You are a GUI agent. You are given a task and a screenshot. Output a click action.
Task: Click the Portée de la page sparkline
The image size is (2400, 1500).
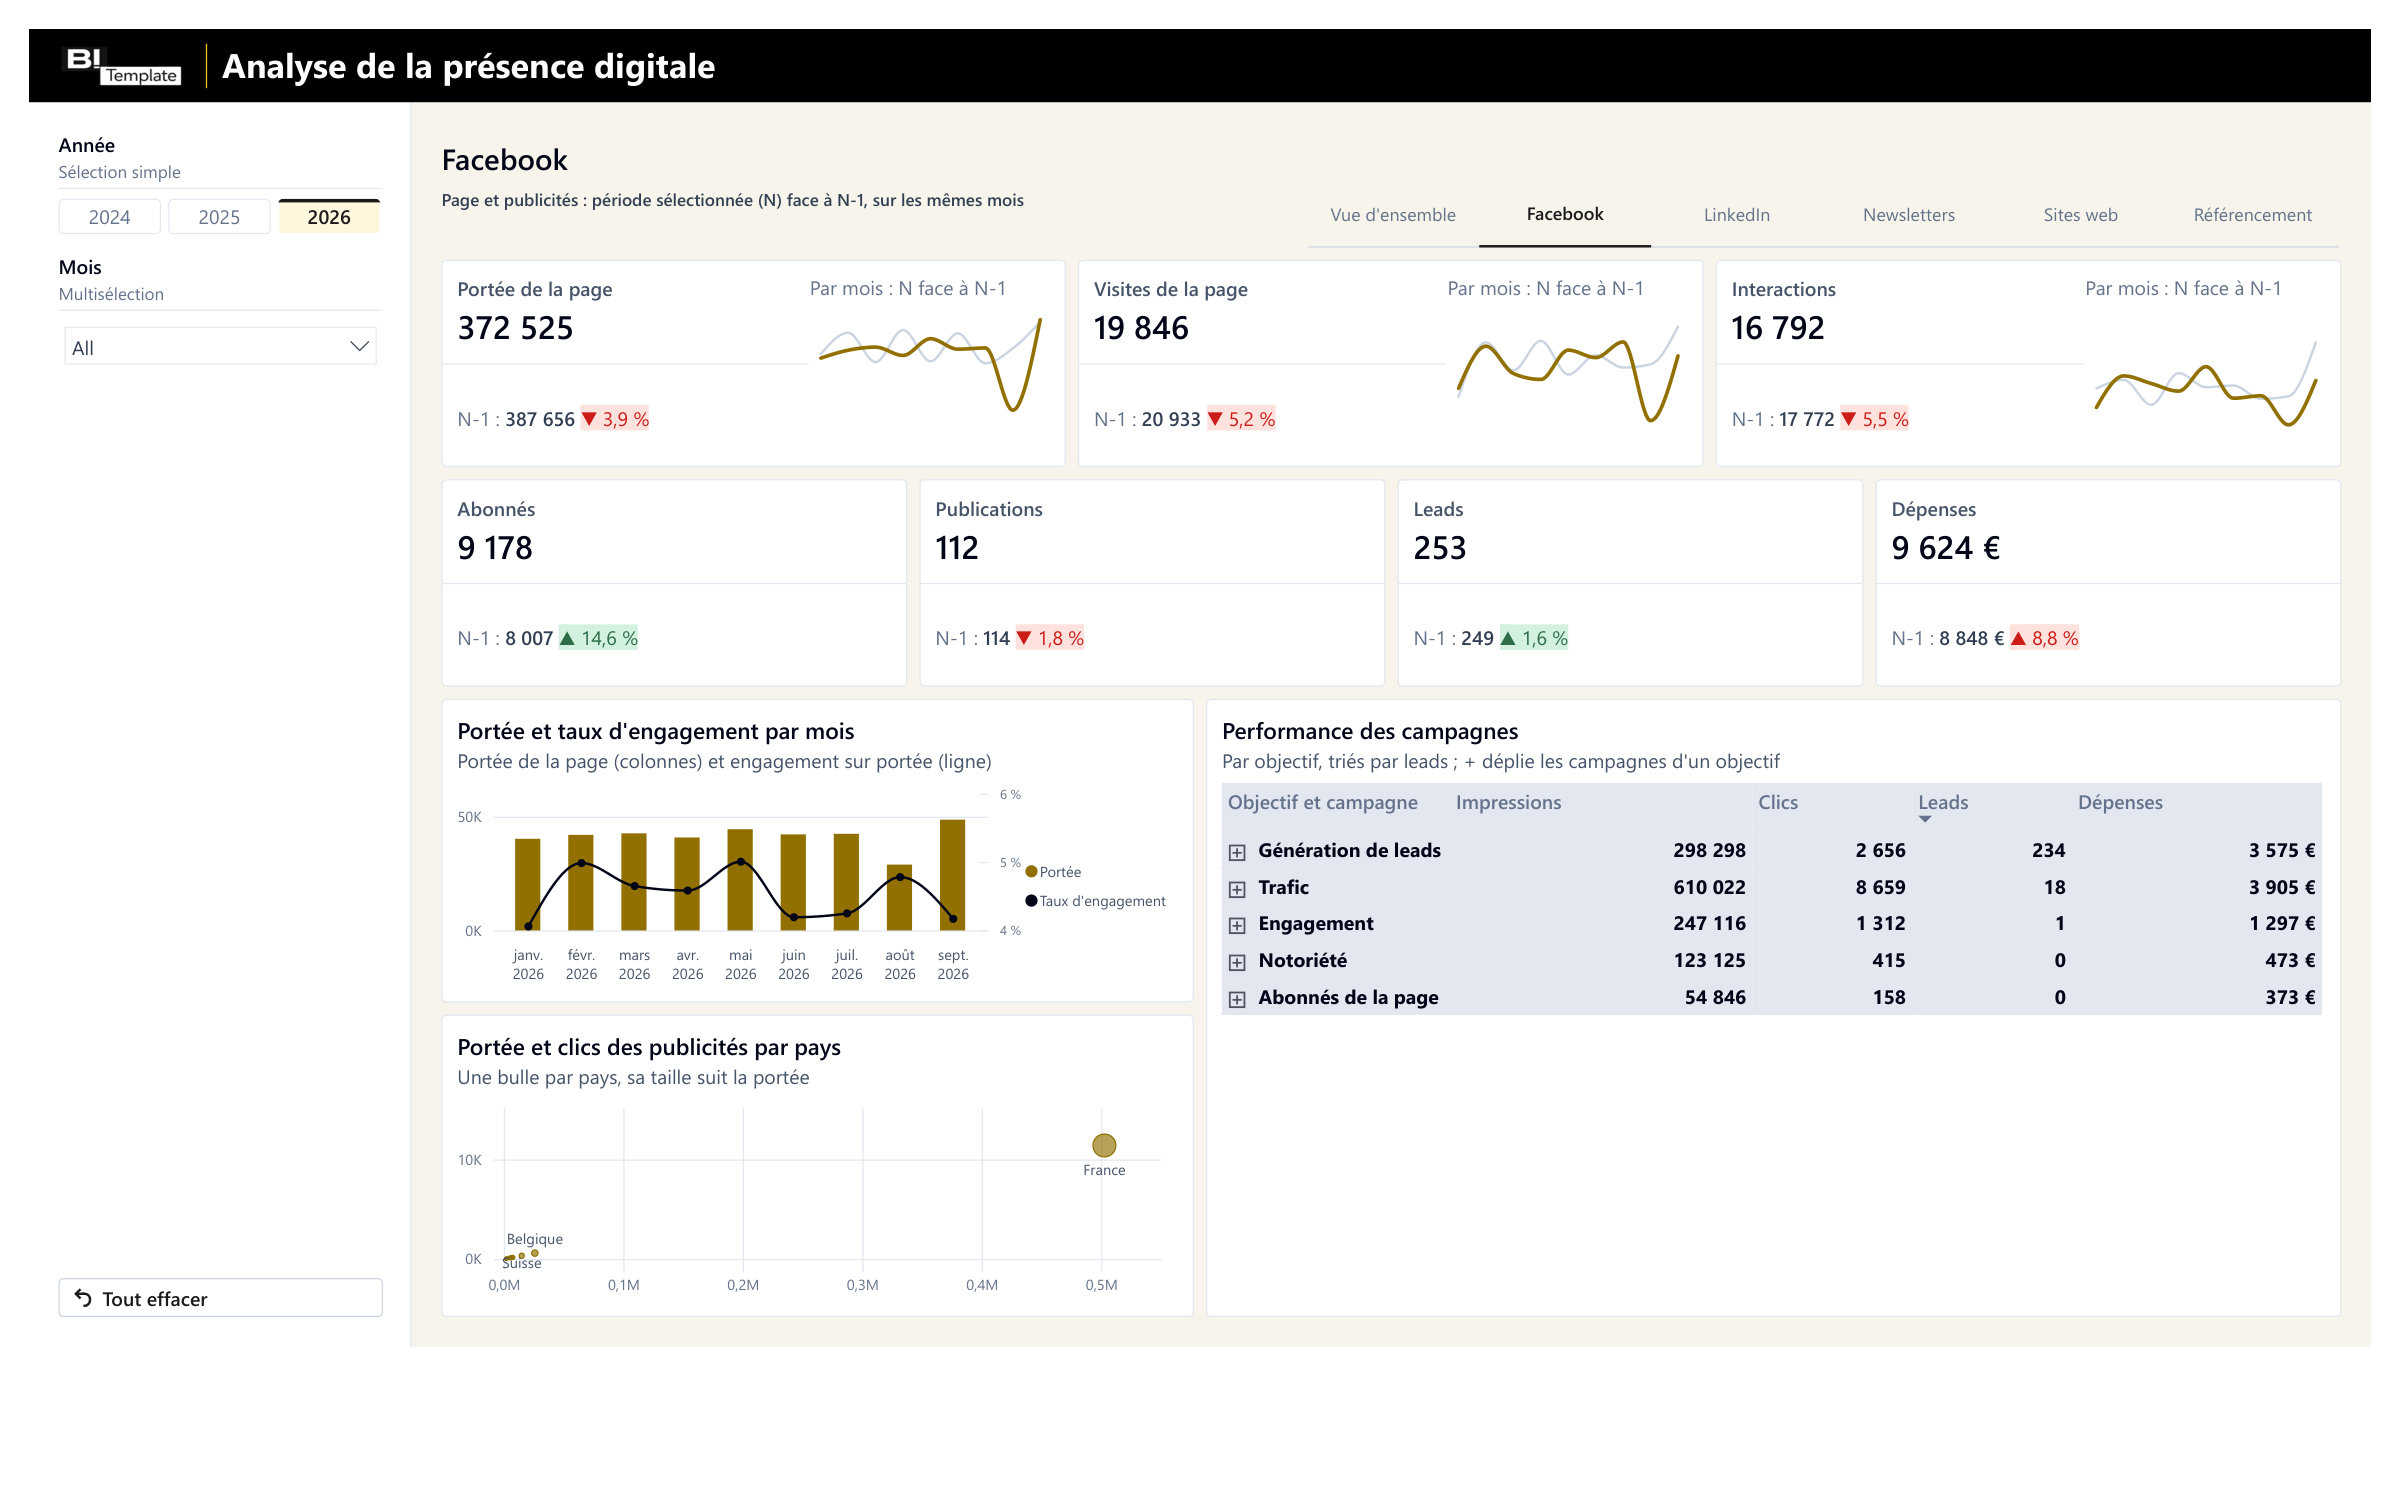(x=930, y=364)
